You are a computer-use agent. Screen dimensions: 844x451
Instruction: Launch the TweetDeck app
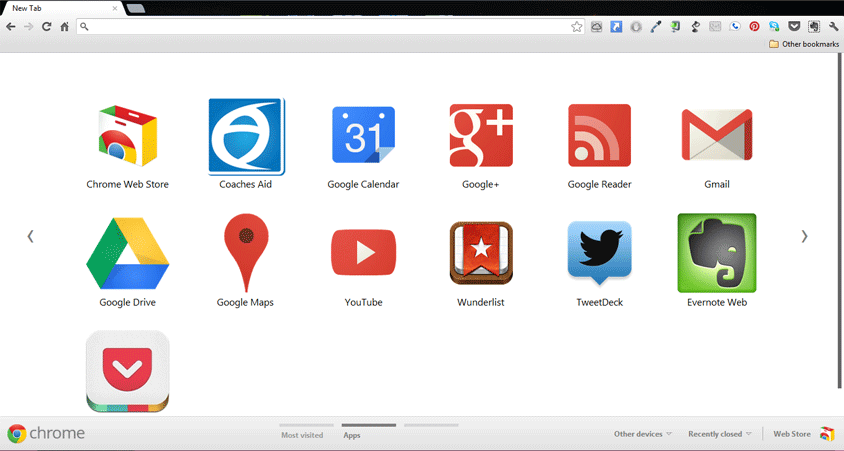[599, 253]
